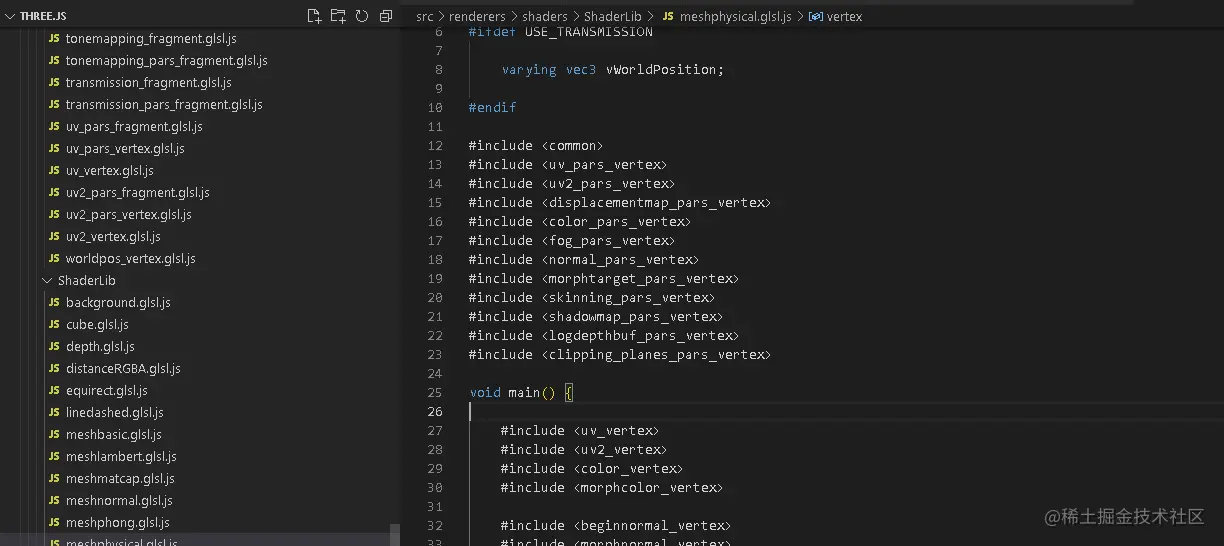Open cube.glsl.js file
The image size is (1224, 546).
tap(97, 325)
